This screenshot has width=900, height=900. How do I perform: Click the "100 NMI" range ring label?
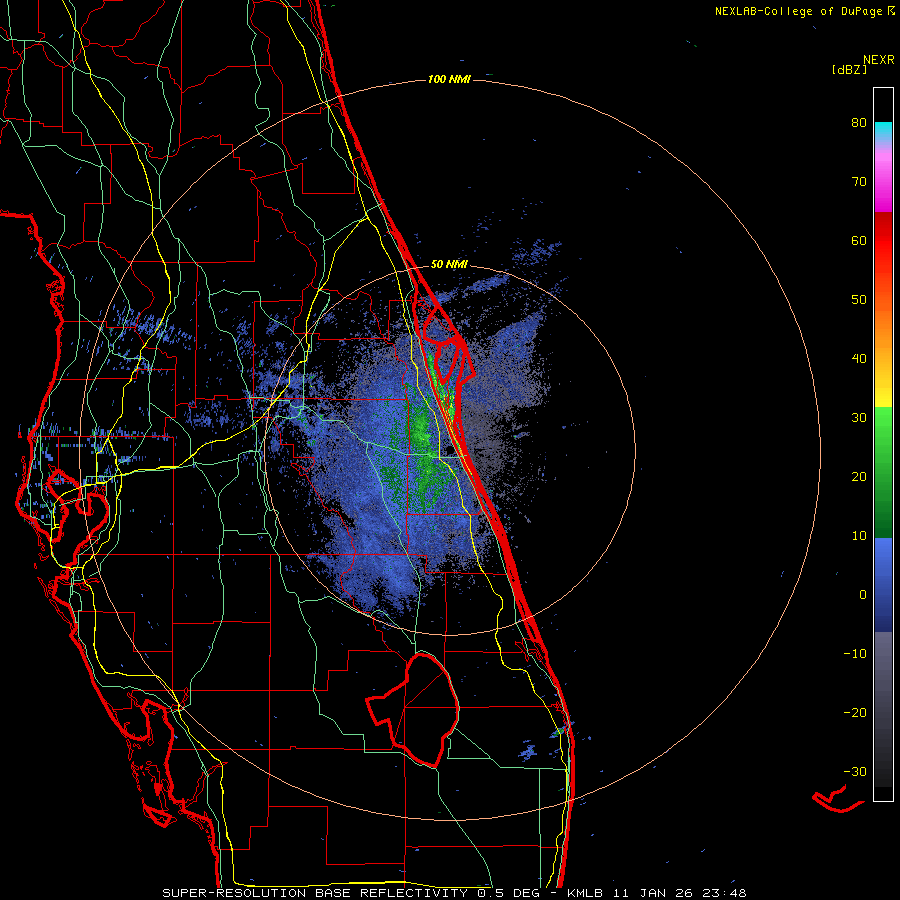pos(449,79)
